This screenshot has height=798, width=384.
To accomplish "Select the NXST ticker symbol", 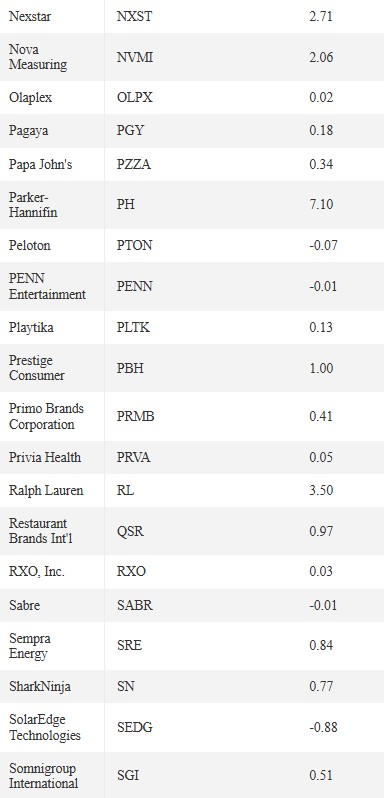I will (x=134, y=16).
